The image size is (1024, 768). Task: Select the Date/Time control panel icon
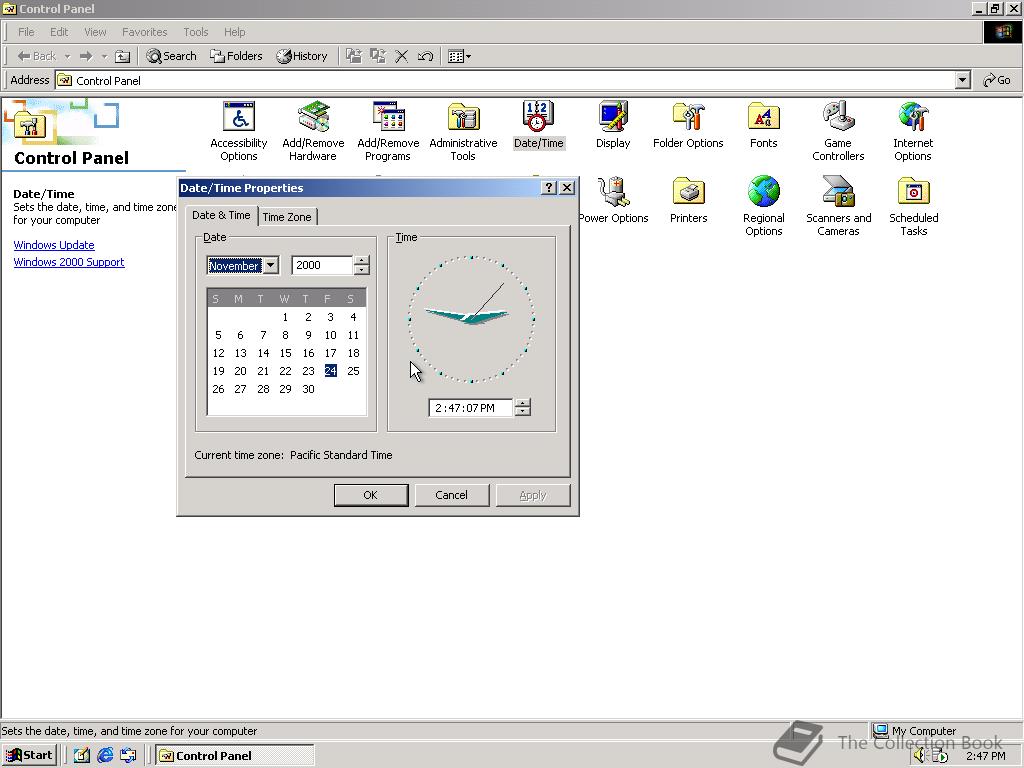click(x=538, y=125)
